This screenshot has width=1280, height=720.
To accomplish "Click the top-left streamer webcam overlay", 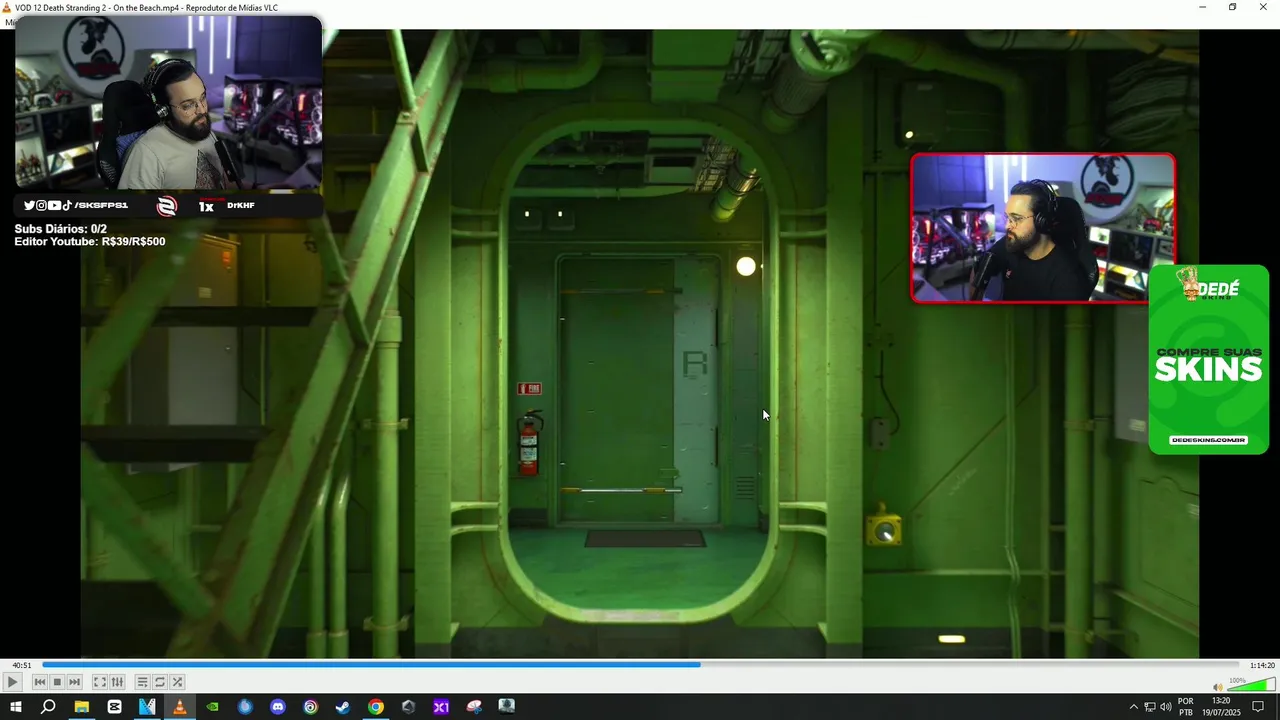I will click(168, 103).
